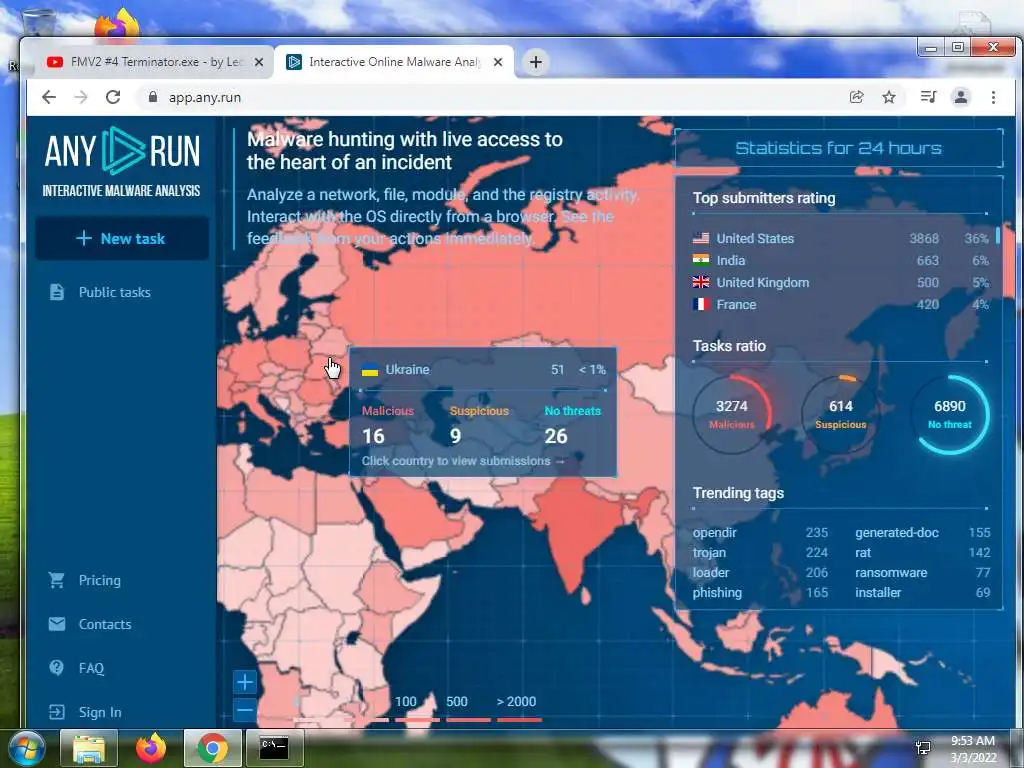Open the media control icon
The height and width of the screenshot is (768, 1024).
[928, 97]
